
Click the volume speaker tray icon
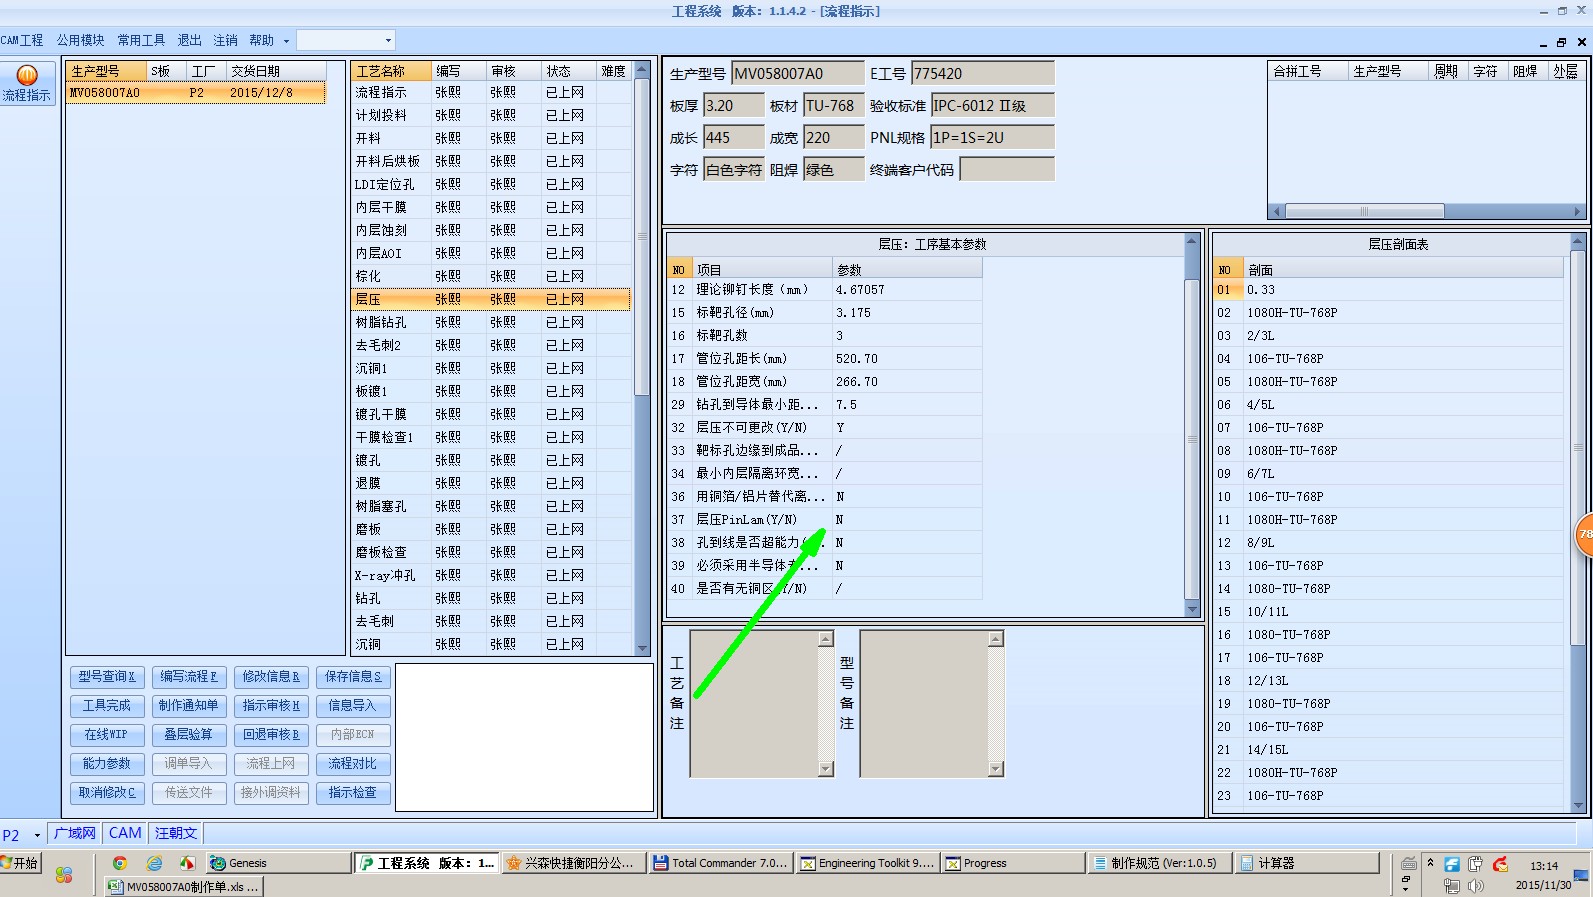(x=1476, y=886)
